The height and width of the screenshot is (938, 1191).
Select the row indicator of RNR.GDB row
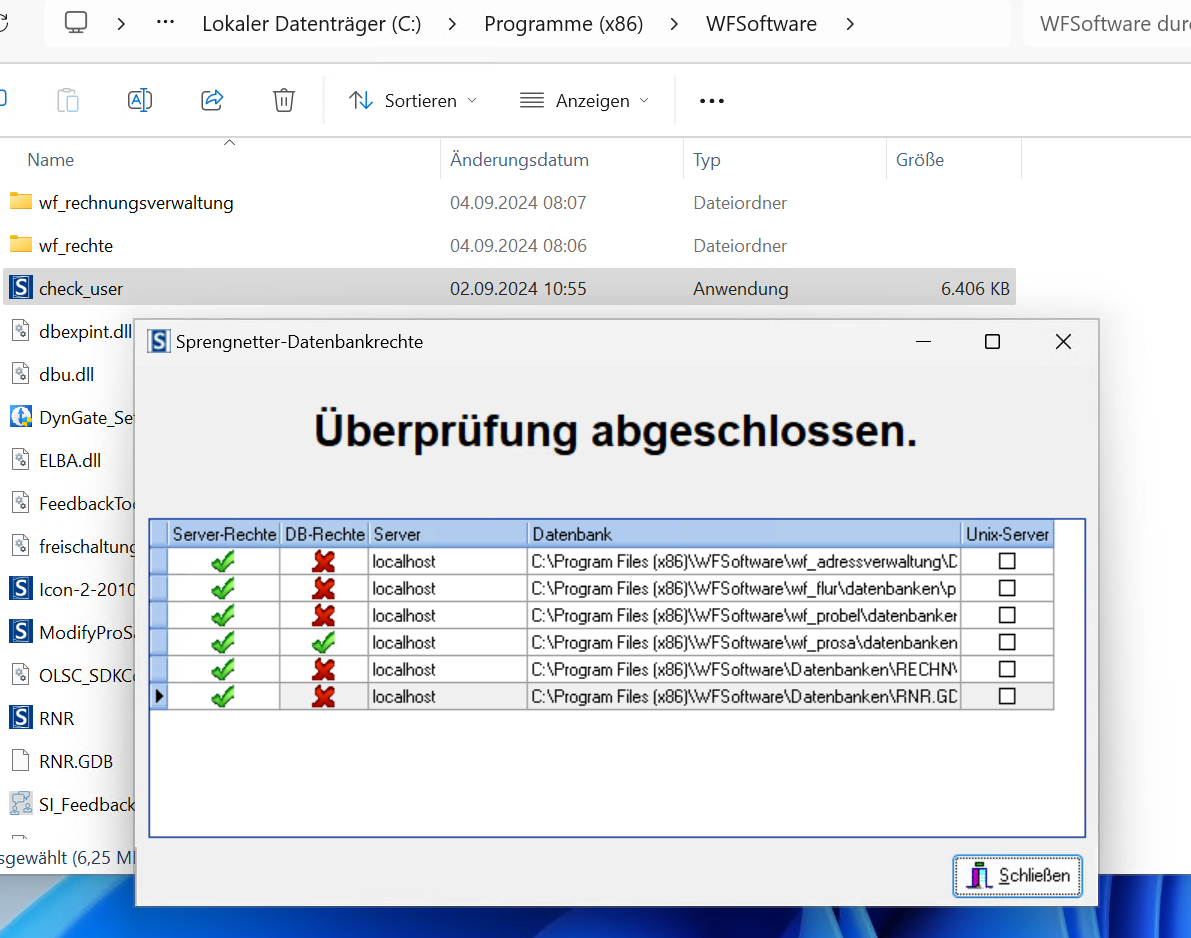[x=159, y=696]
